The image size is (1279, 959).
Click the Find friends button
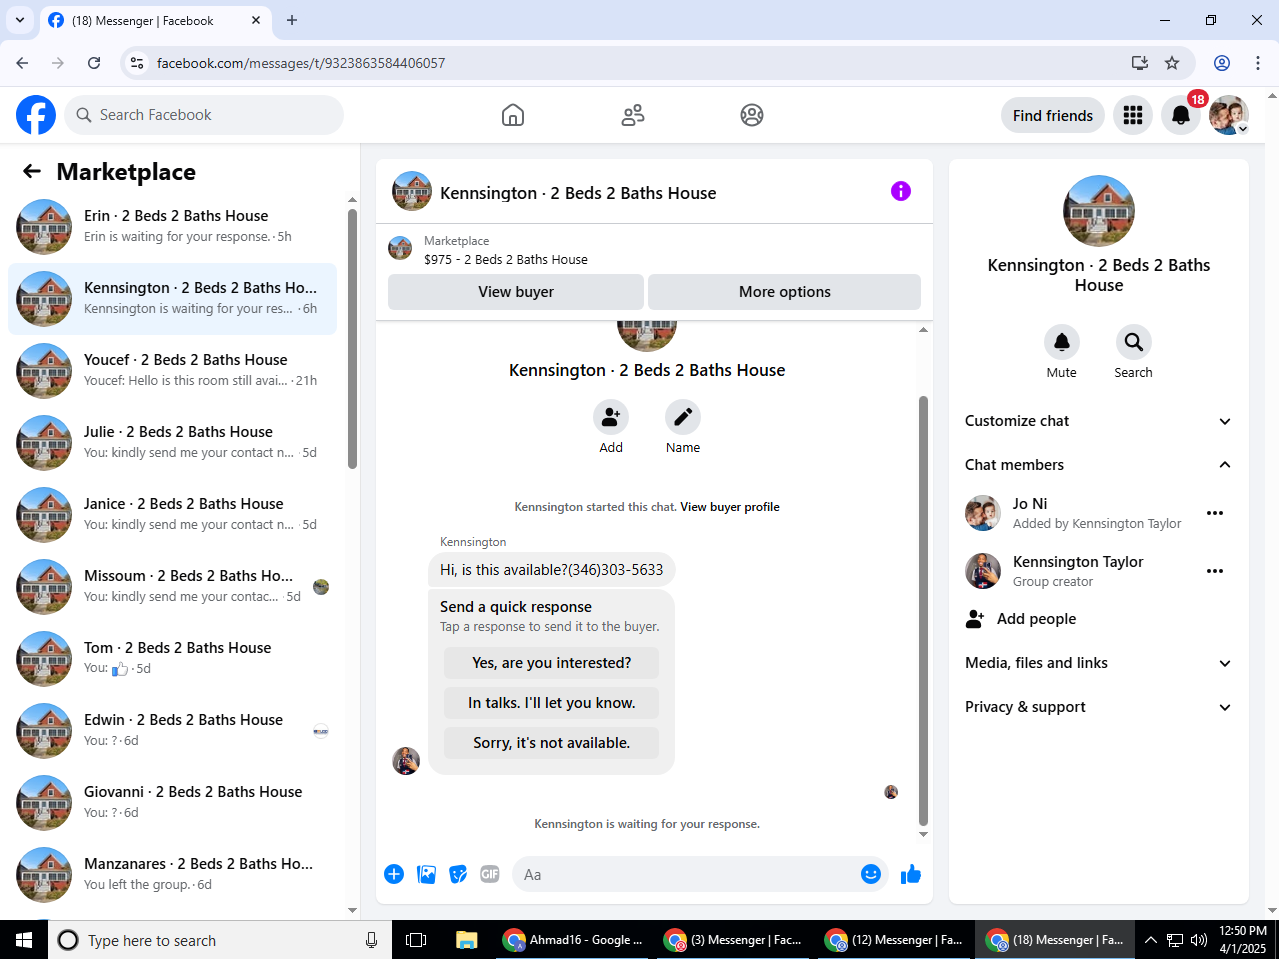tap(1053, 115)
